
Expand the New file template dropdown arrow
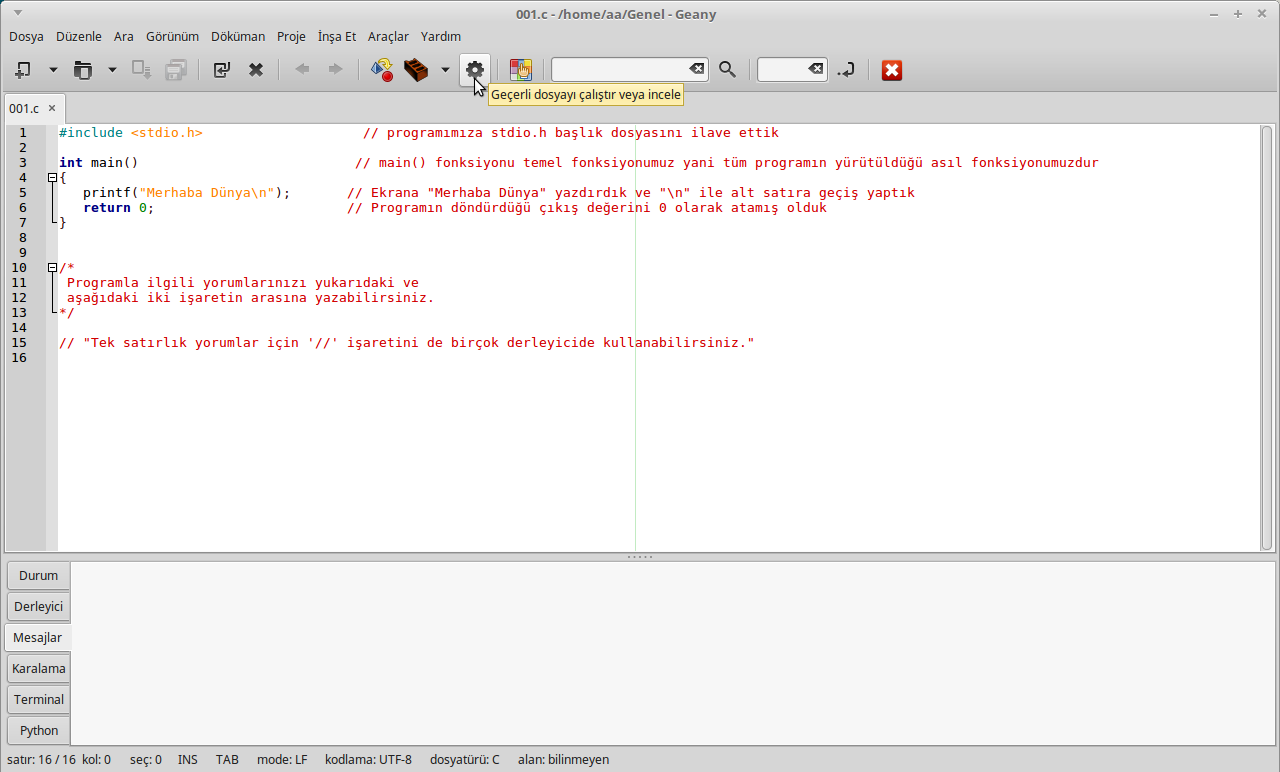point(53,70)
